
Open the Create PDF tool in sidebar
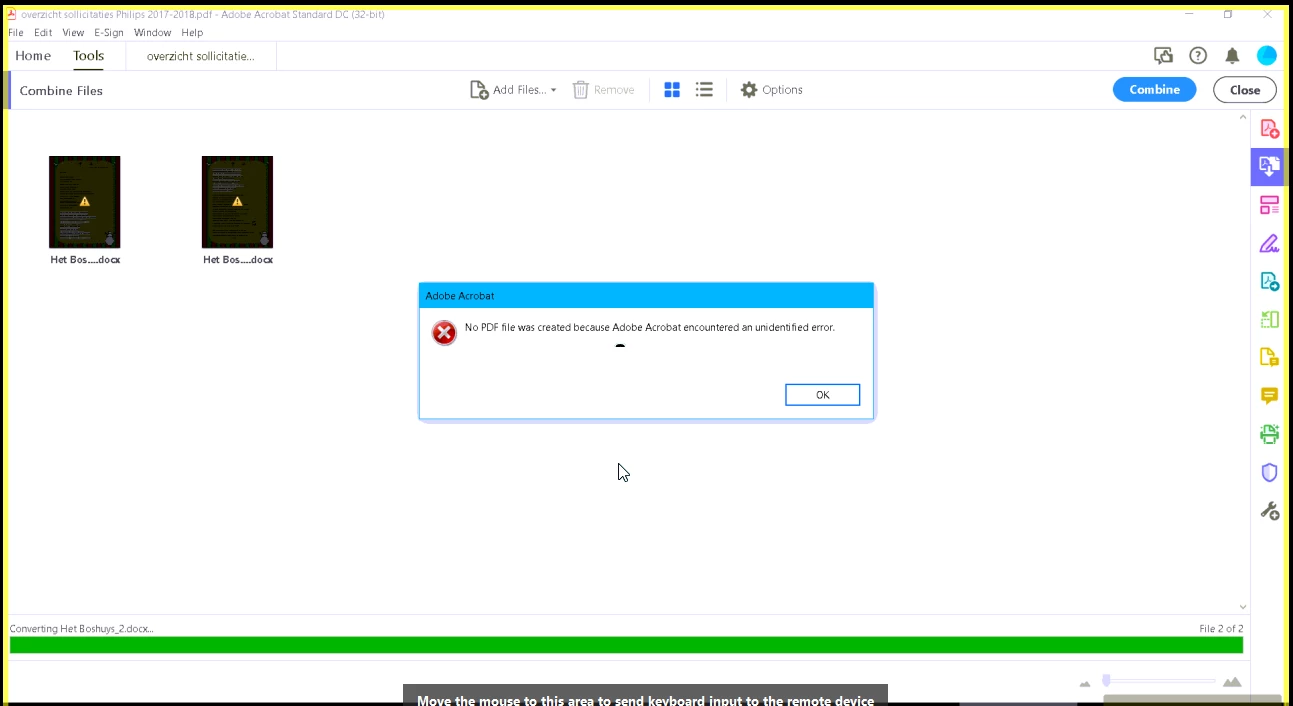[x=1269, y=129]
